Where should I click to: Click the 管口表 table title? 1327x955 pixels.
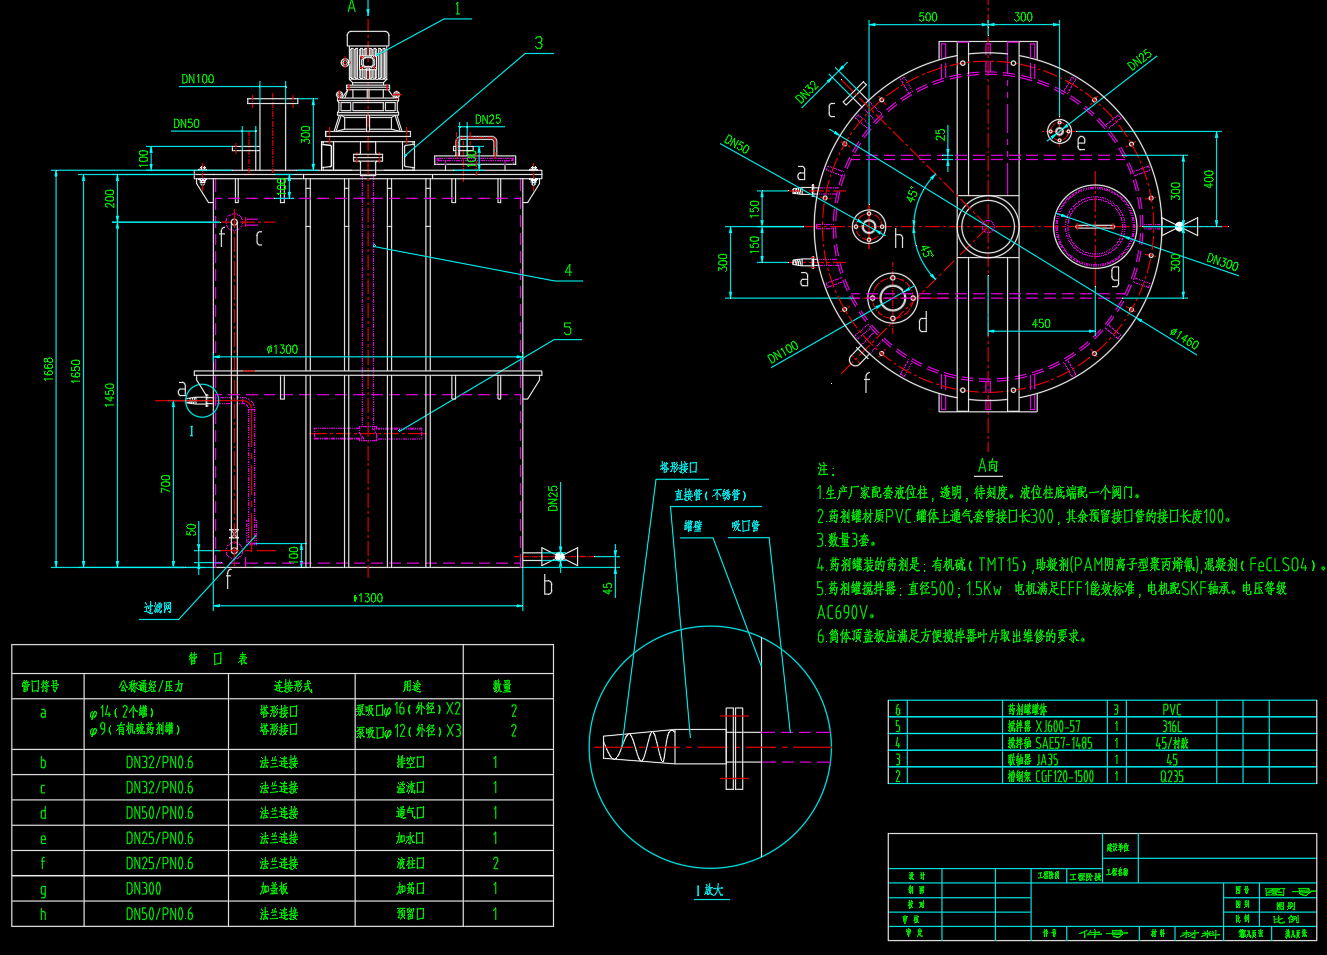click(217, 658)
